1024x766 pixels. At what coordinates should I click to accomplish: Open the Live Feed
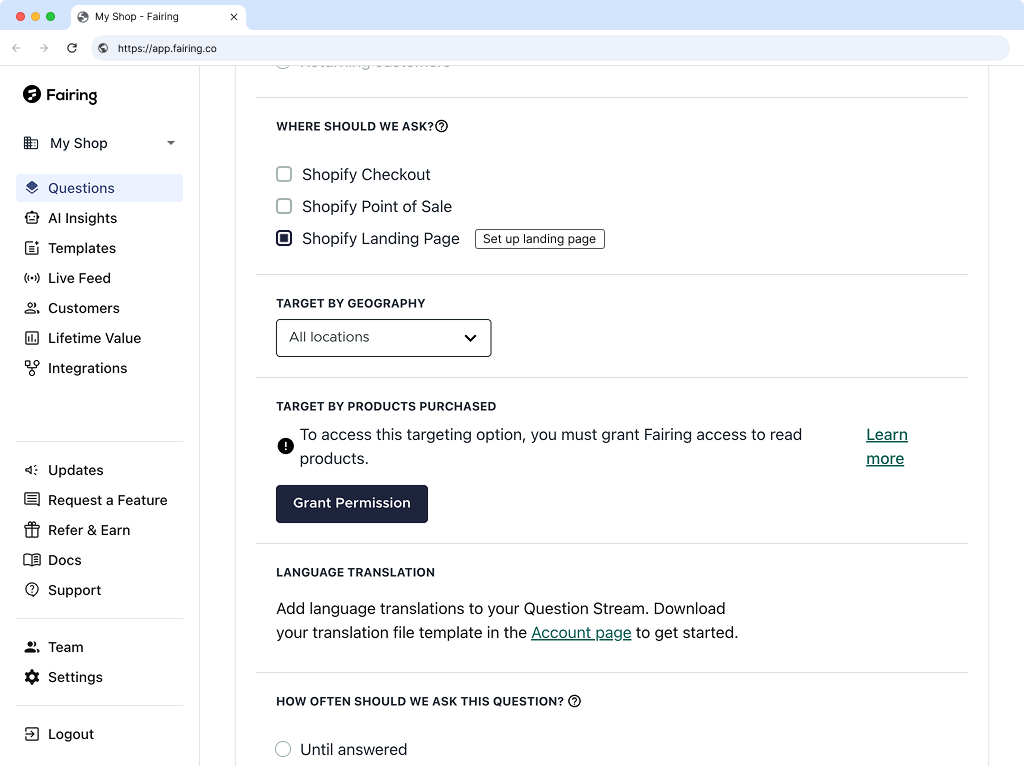pyautogui.click(x=79, y=277)
